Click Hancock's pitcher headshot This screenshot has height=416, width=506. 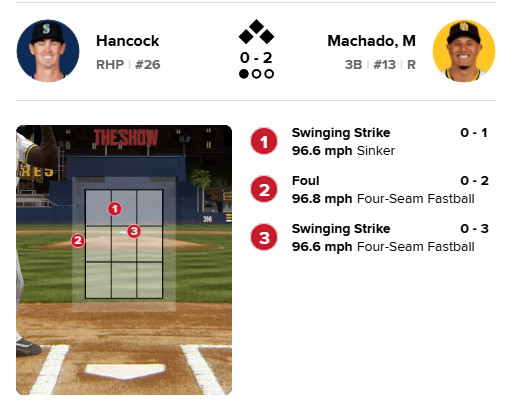[48, 51]
